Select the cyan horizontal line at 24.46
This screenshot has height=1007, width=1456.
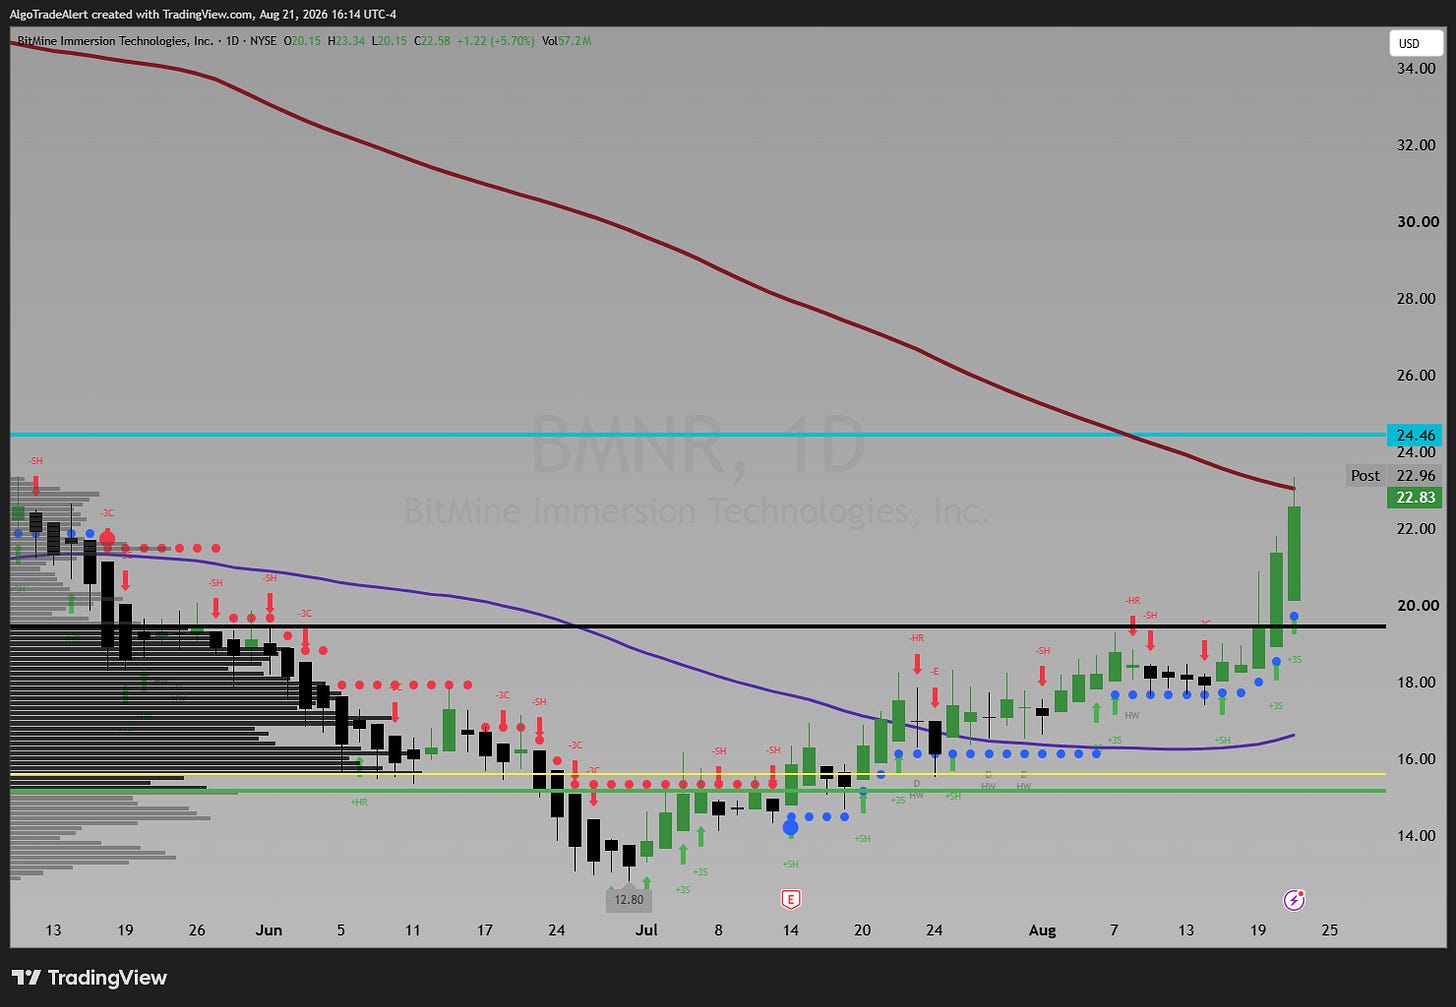click(698, 435)
